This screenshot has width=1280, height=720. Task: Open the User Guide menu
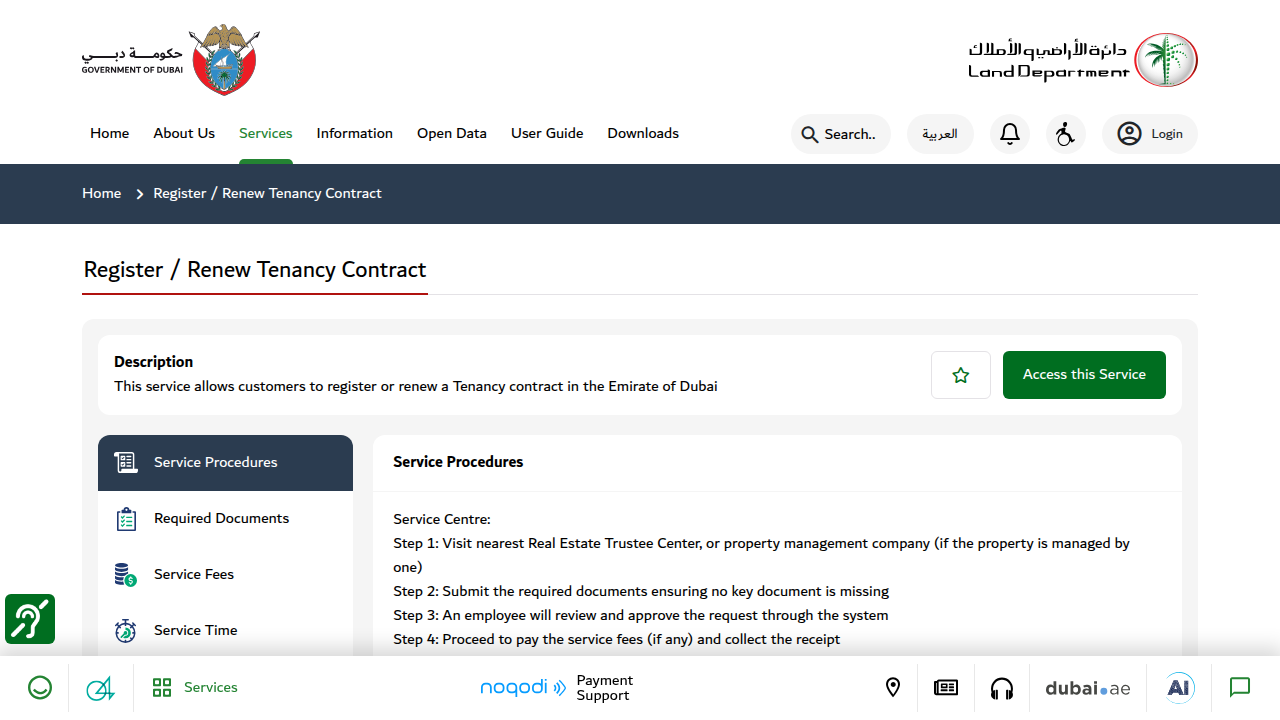[x=547, y=133]
